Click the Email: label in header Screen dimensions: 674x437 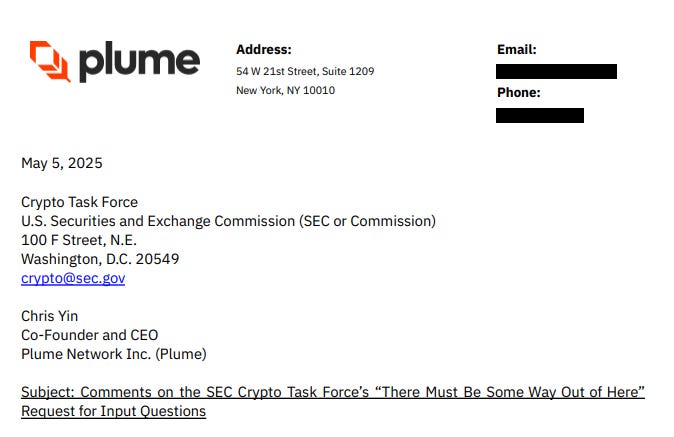[517, 49]
